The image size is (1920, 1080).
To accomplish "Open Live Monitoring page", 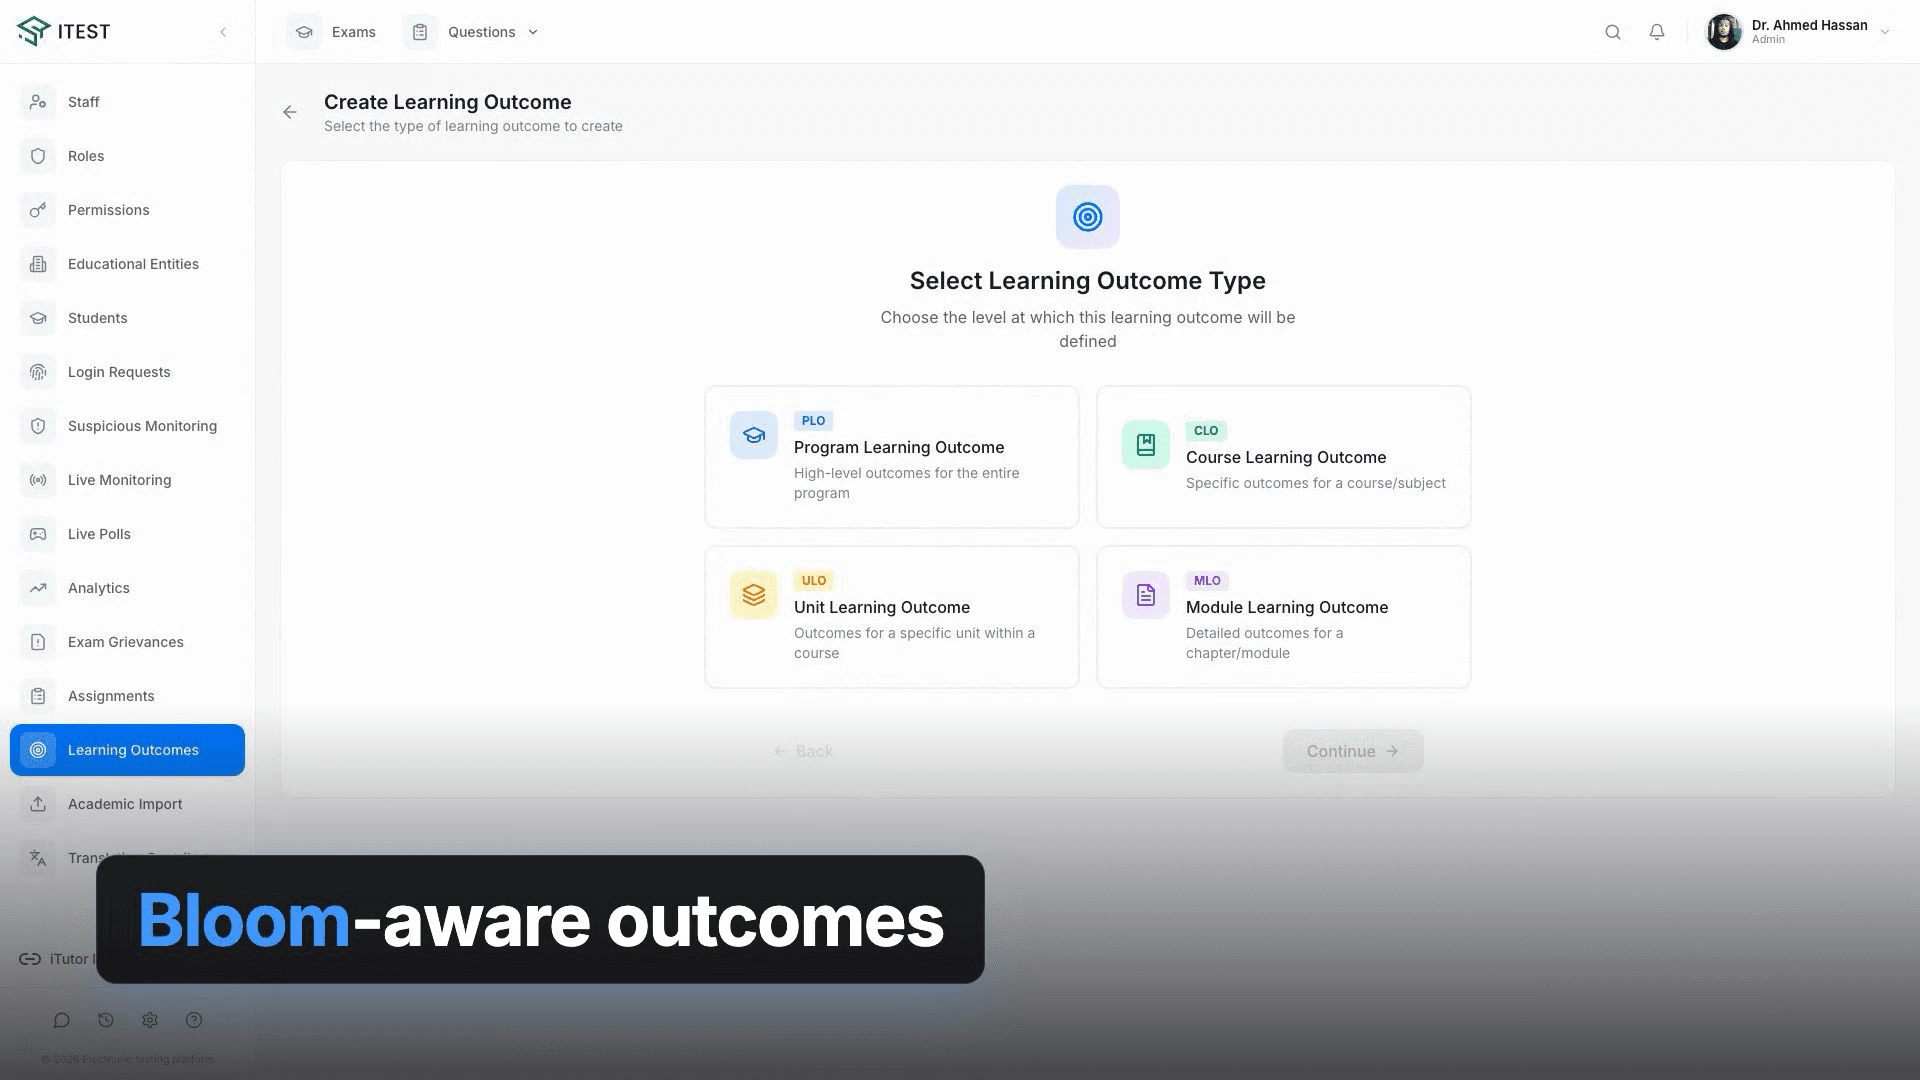I will [127, 480].
